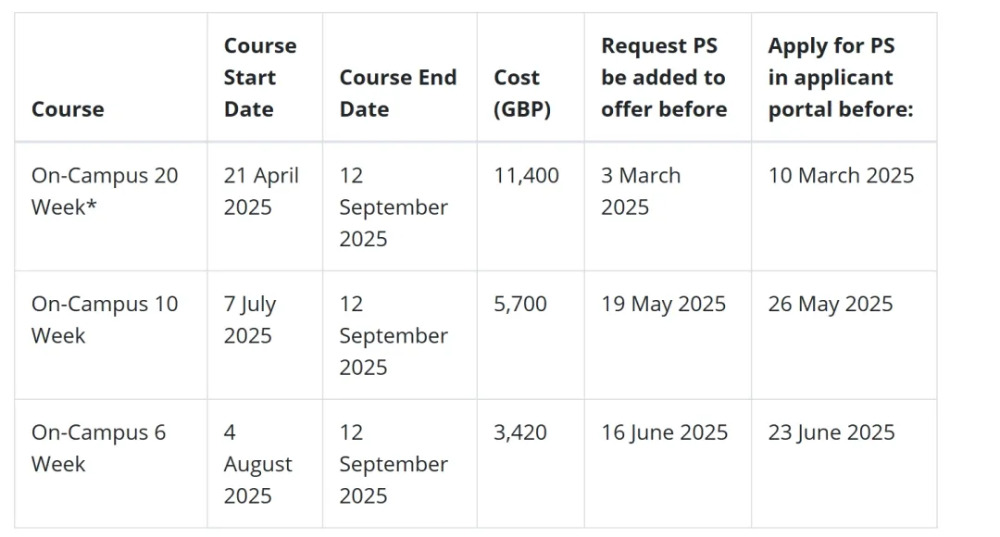This screenshot has width=1000, height=537.
Task: Click the 10 March 2025 portal date
Action: click(841, 175)
